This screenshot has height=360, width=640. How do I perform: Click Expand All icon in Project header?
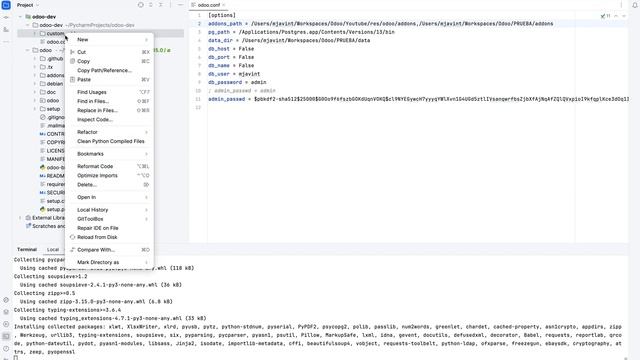[x=151, y=5]
